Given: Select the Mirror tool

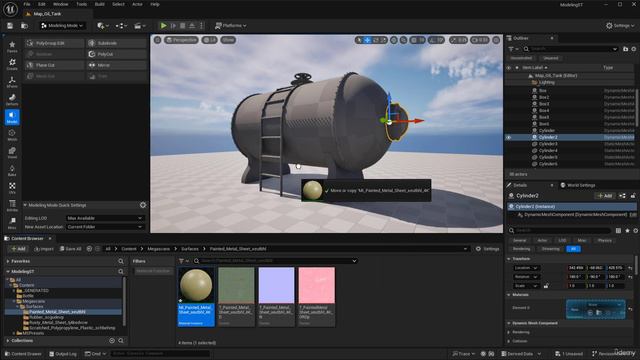Looking at the screenshot, I should tap(117, 65).
